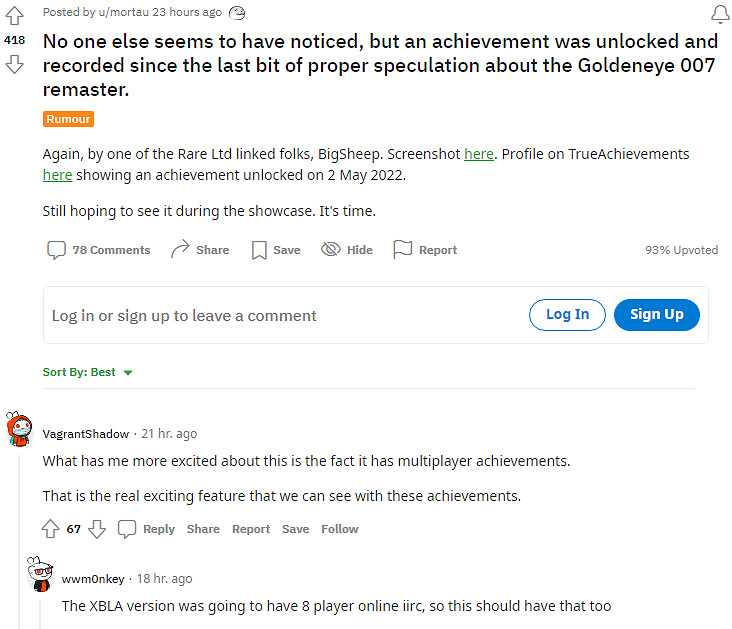Hide this post
Image resolution: width=732 pixels, height=629 pixels.
(x=347, y=250)
